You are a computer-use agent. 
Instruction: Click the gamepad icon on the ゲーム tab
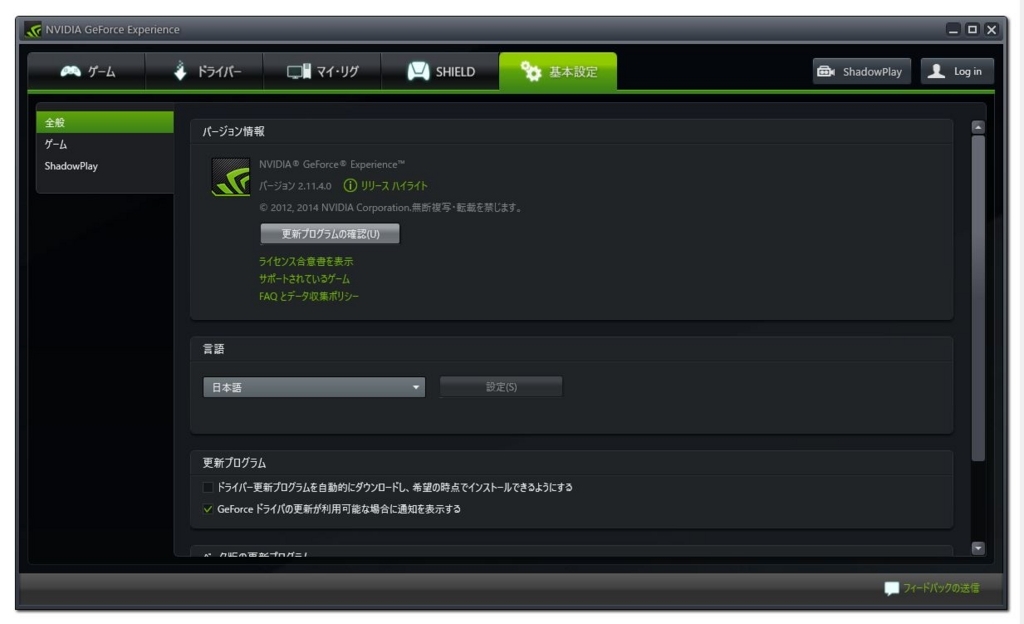[71, 71]
